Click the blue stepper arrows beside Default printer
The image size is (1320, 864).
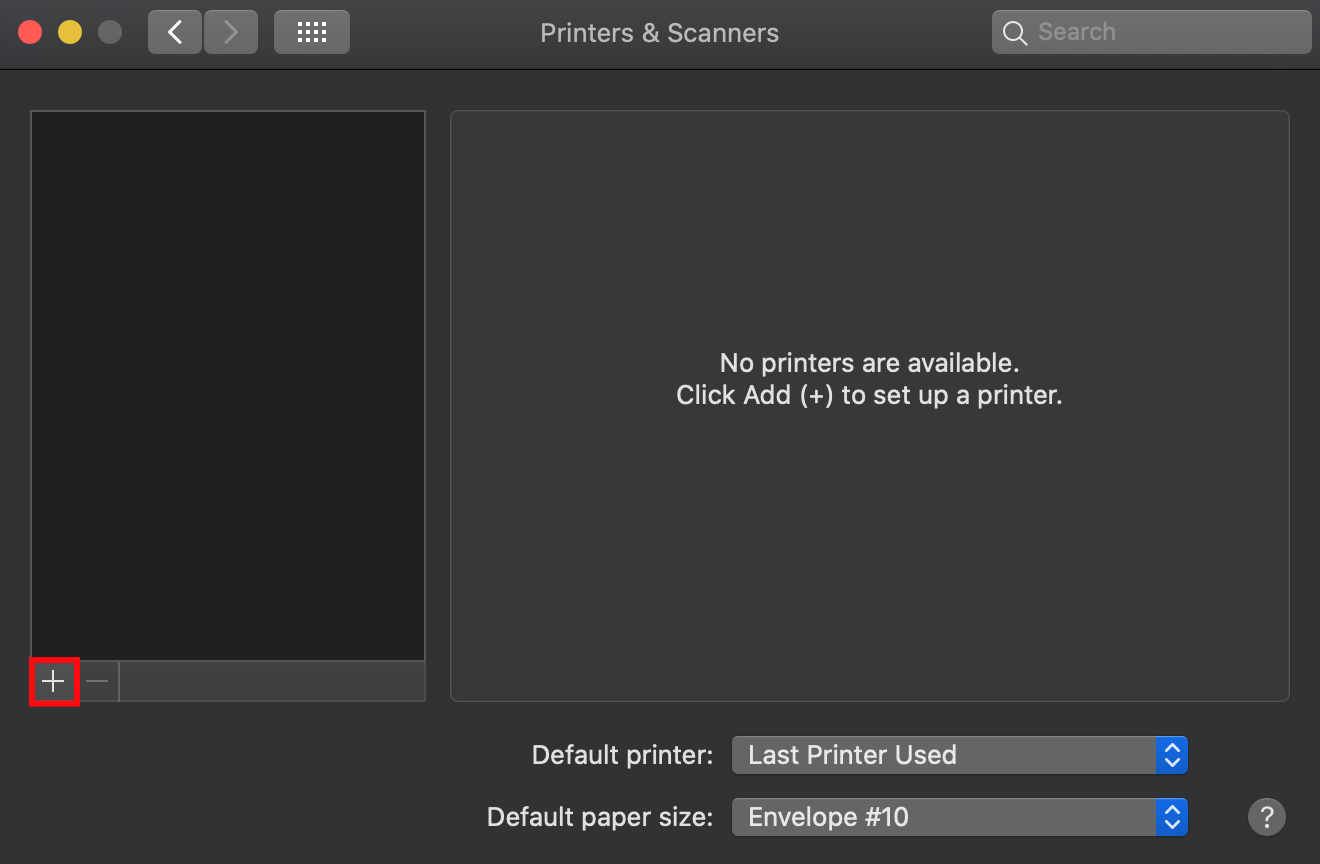pyautogui.click(x=1171, y=755)
